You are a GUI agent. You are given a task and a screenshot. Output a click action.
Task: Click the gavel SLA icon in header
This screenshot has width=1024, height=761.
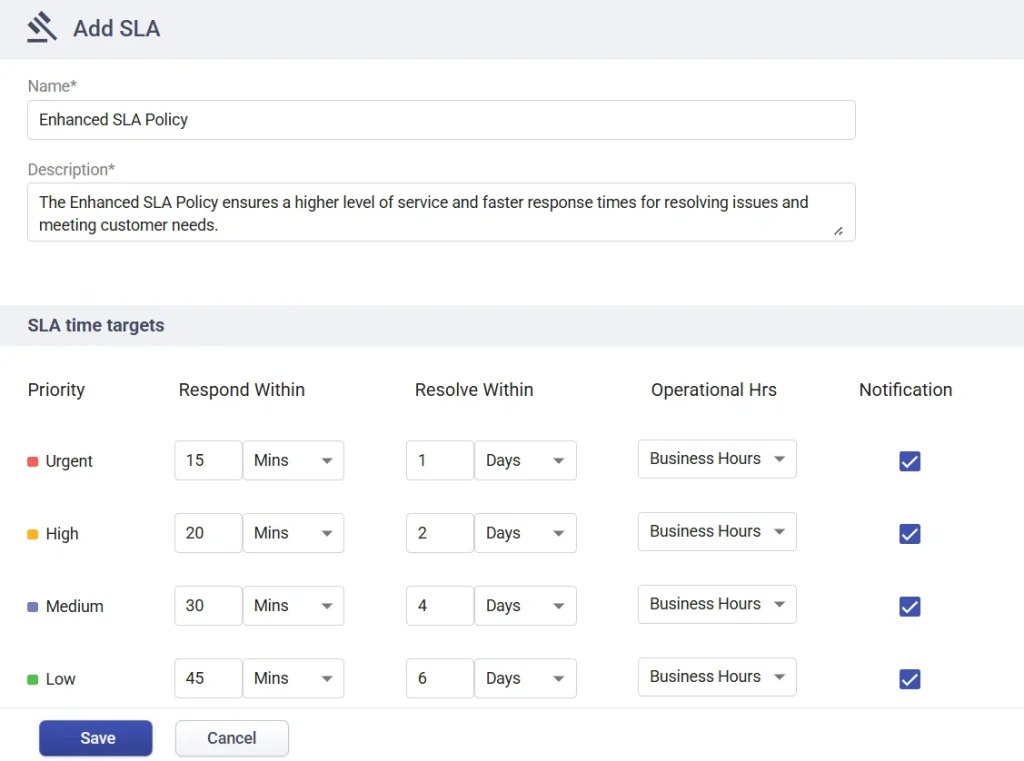[x=42, y=27]
